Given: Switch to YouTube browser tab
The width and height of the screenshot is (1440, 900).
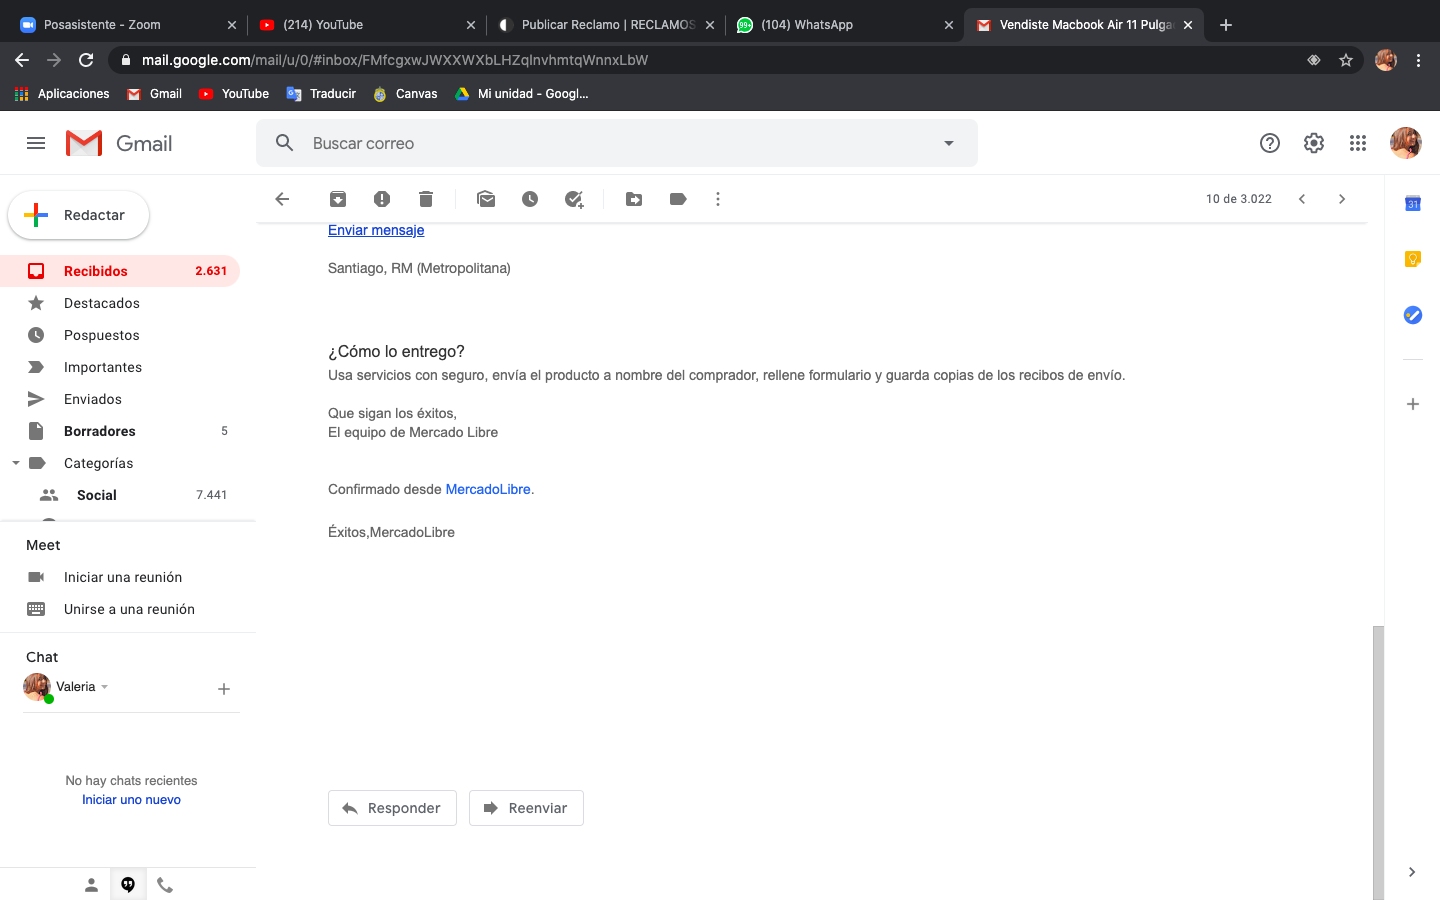Looking at the screenshot, I should click(365, 25).
